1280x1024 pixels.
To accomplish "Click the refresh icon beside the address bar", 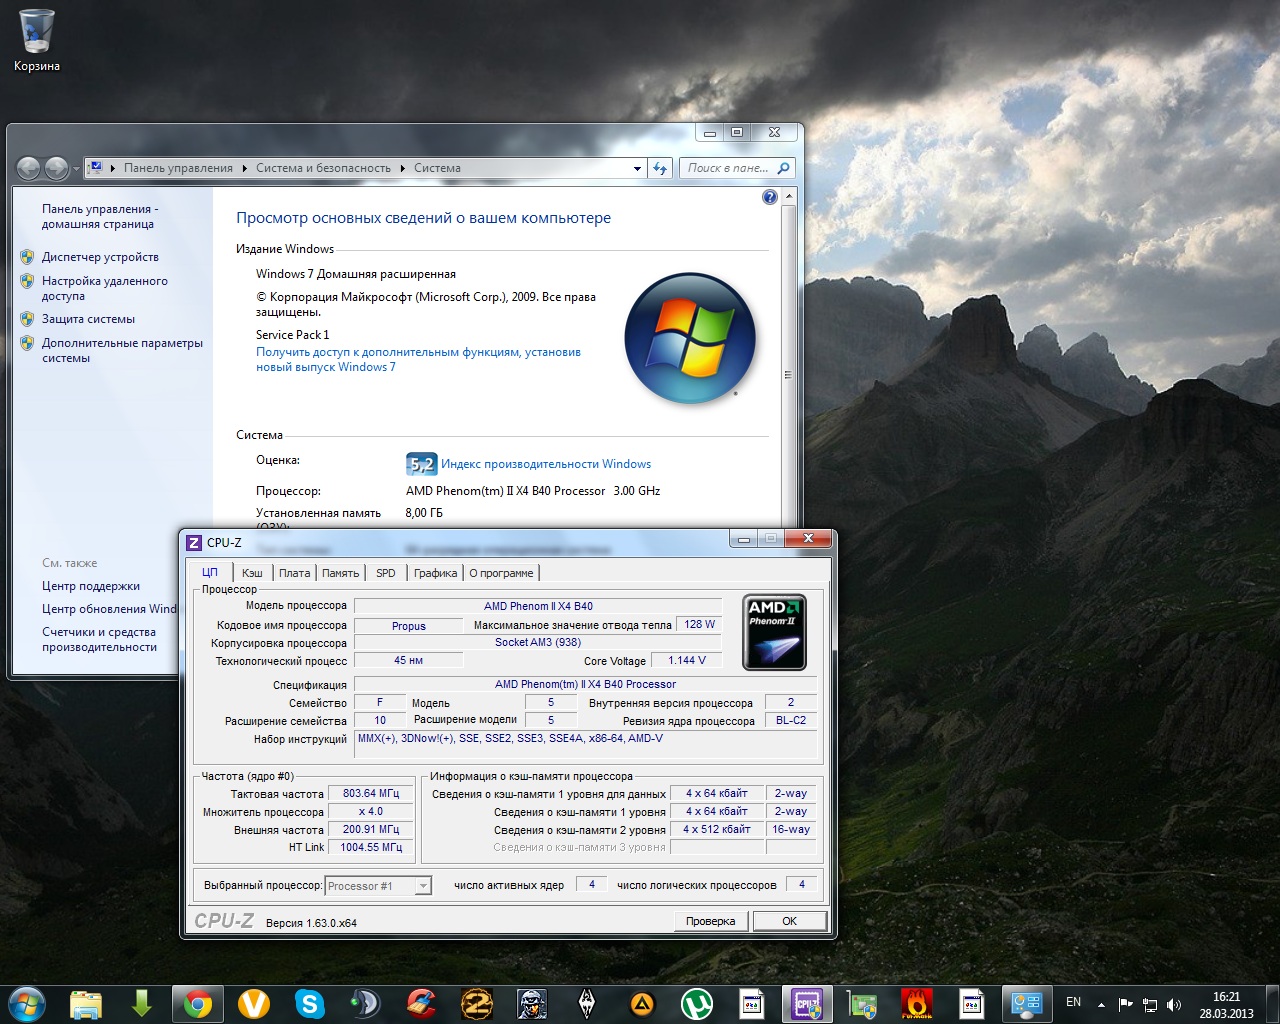I will 660,168.
